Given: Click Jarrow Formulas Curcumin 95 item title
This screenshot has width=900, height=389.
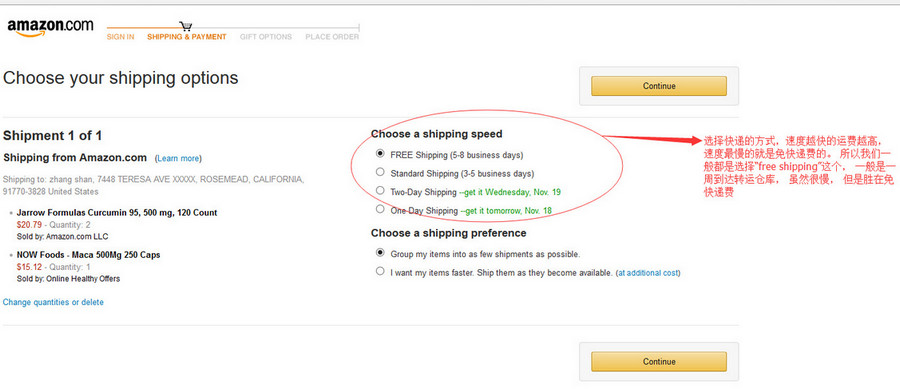Looking at the screenshot, I should 117,213.
